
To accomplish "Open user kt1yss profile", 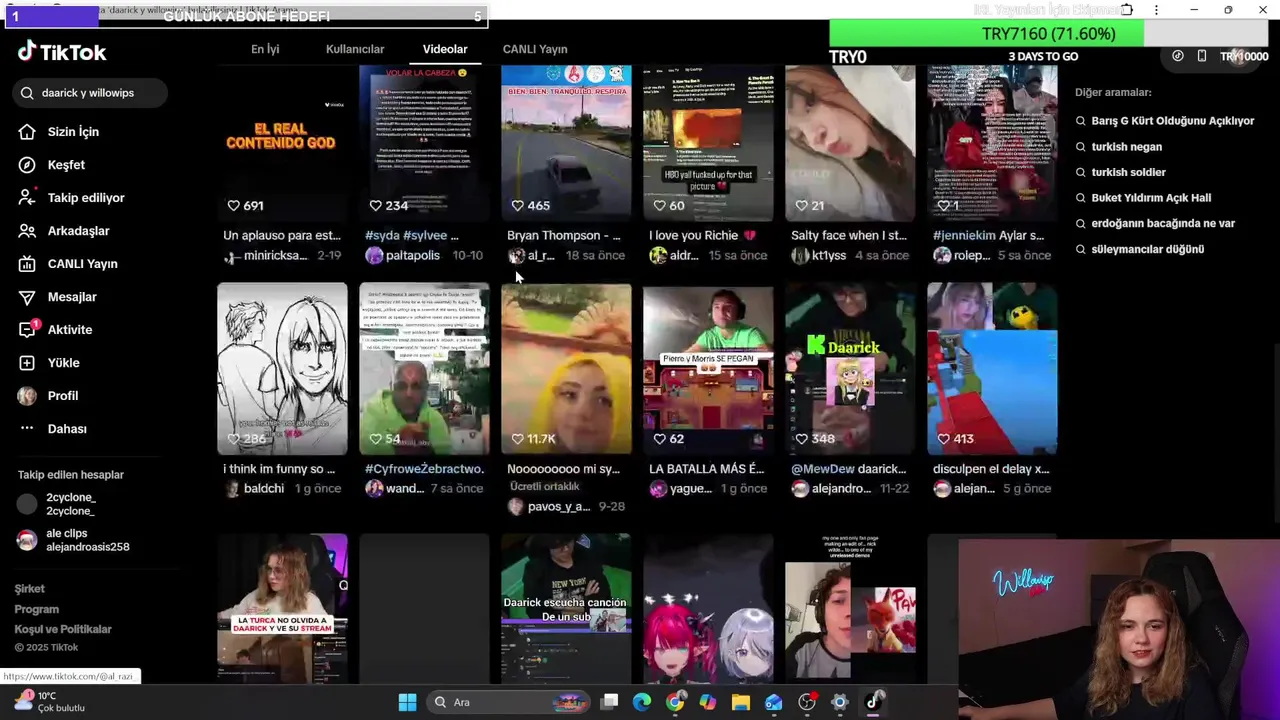I will pyautogui.click(x=820, y=256).
